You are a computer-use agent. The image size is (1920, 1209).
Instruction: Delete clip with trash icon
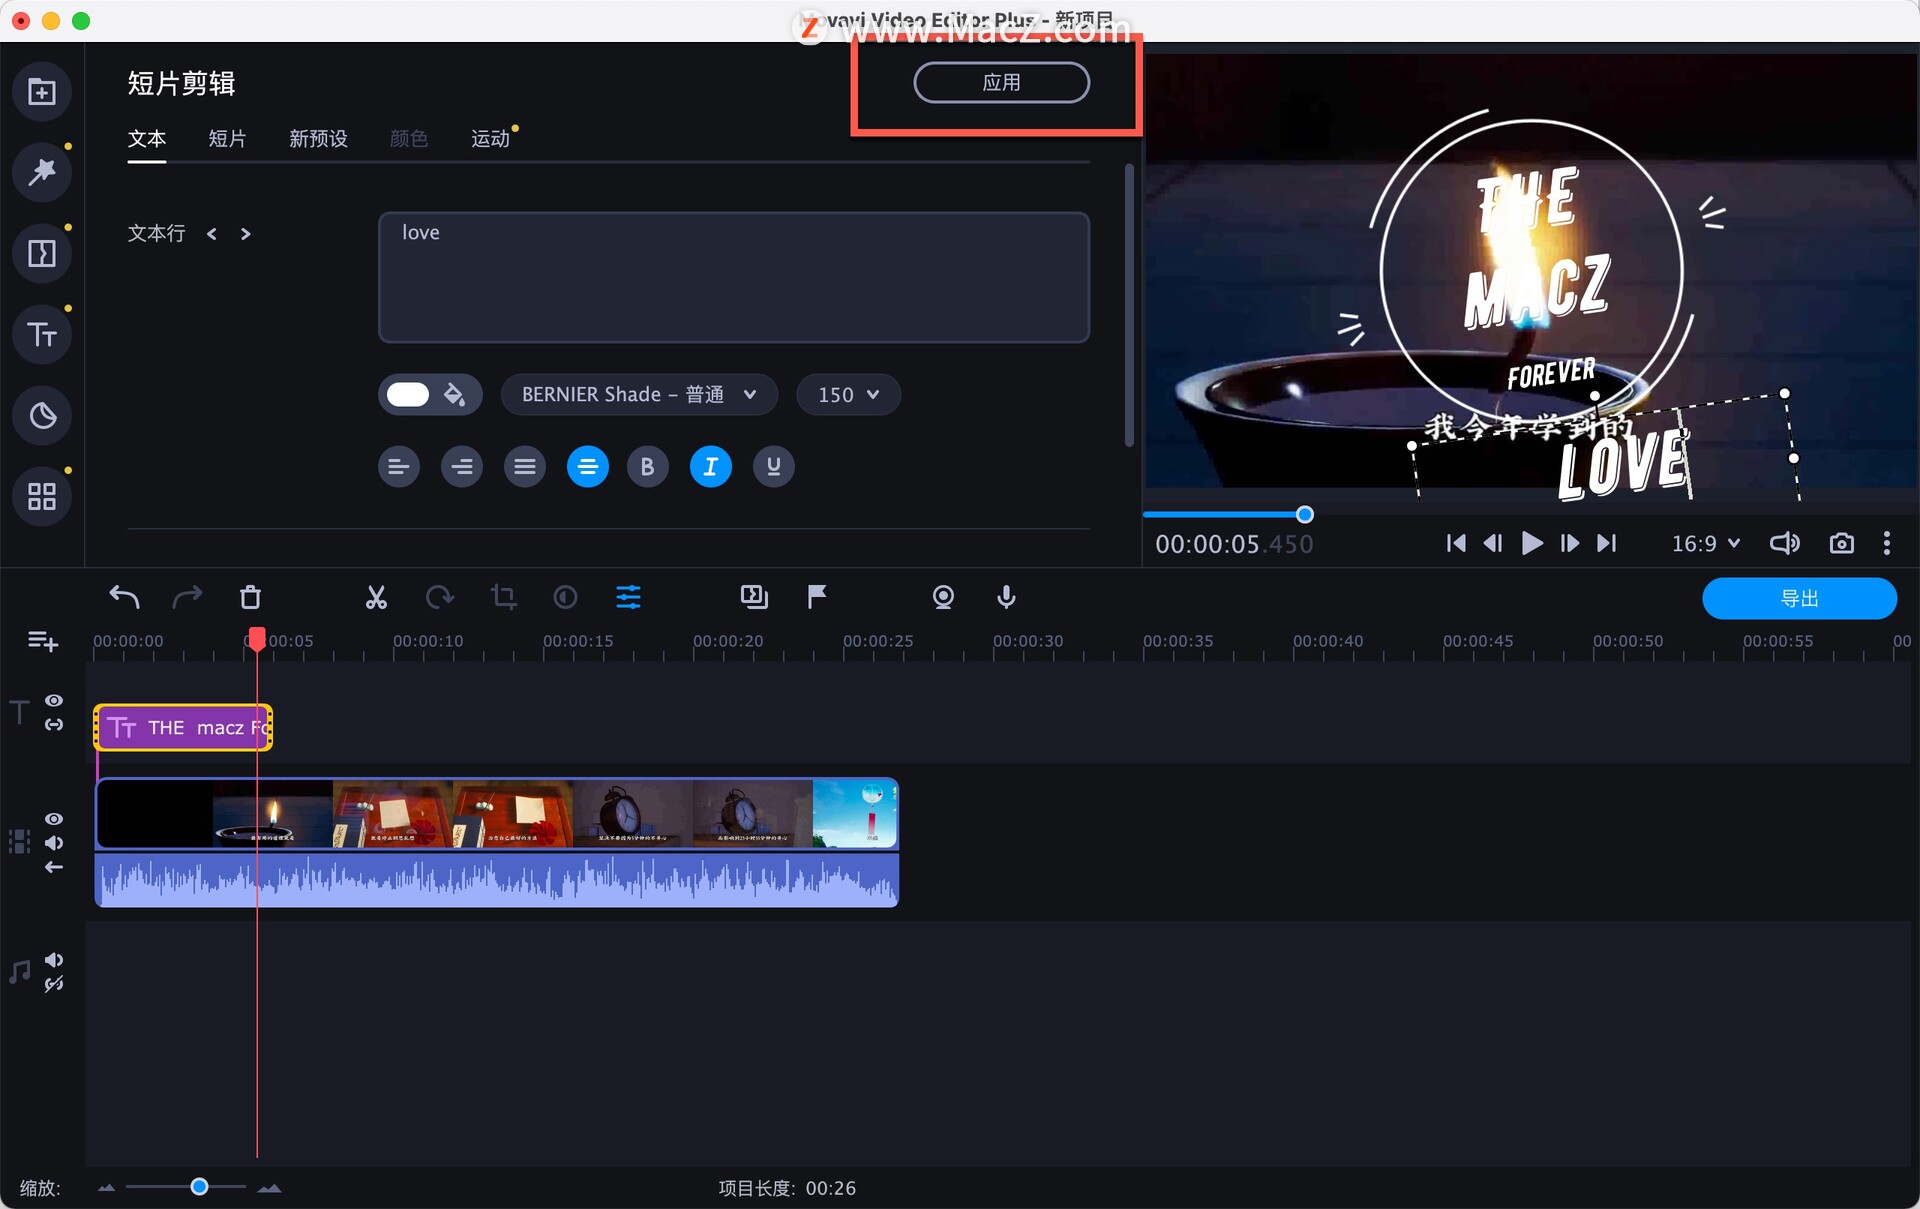[x=250, y=598]
